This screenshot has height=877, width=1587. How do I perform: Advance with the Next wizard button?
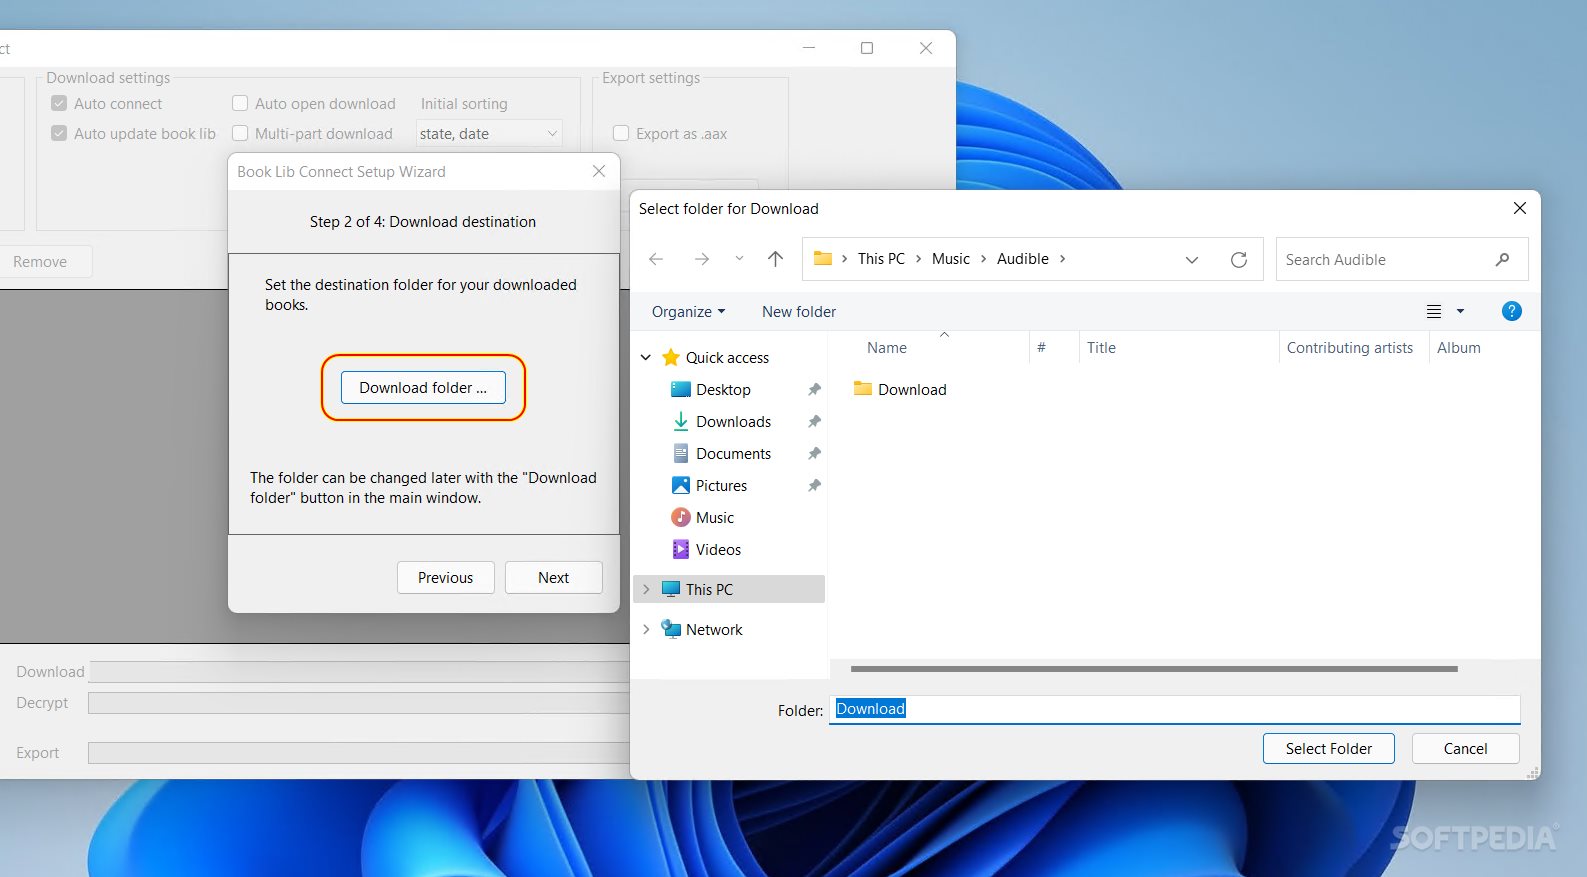point(553,577)
